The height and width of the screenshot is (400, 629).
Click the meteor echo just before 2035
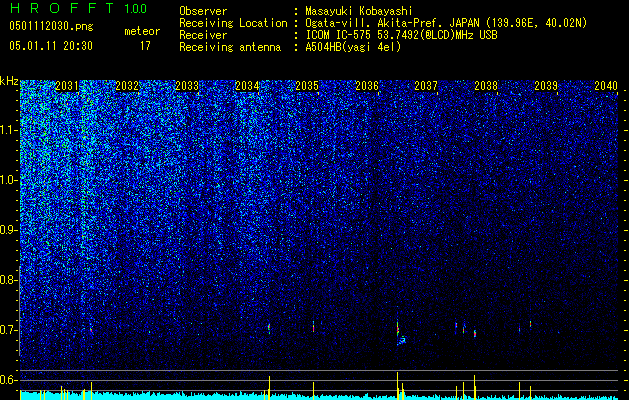[x=314, y=327]
